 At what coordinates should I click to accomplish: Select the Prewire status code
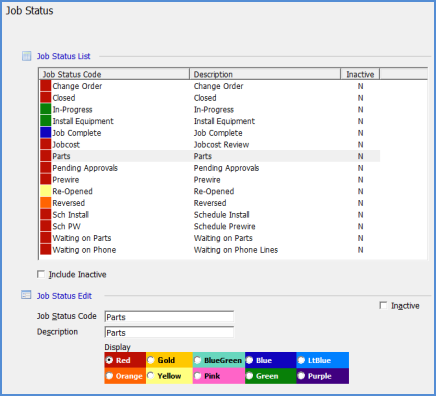[66, 179]
